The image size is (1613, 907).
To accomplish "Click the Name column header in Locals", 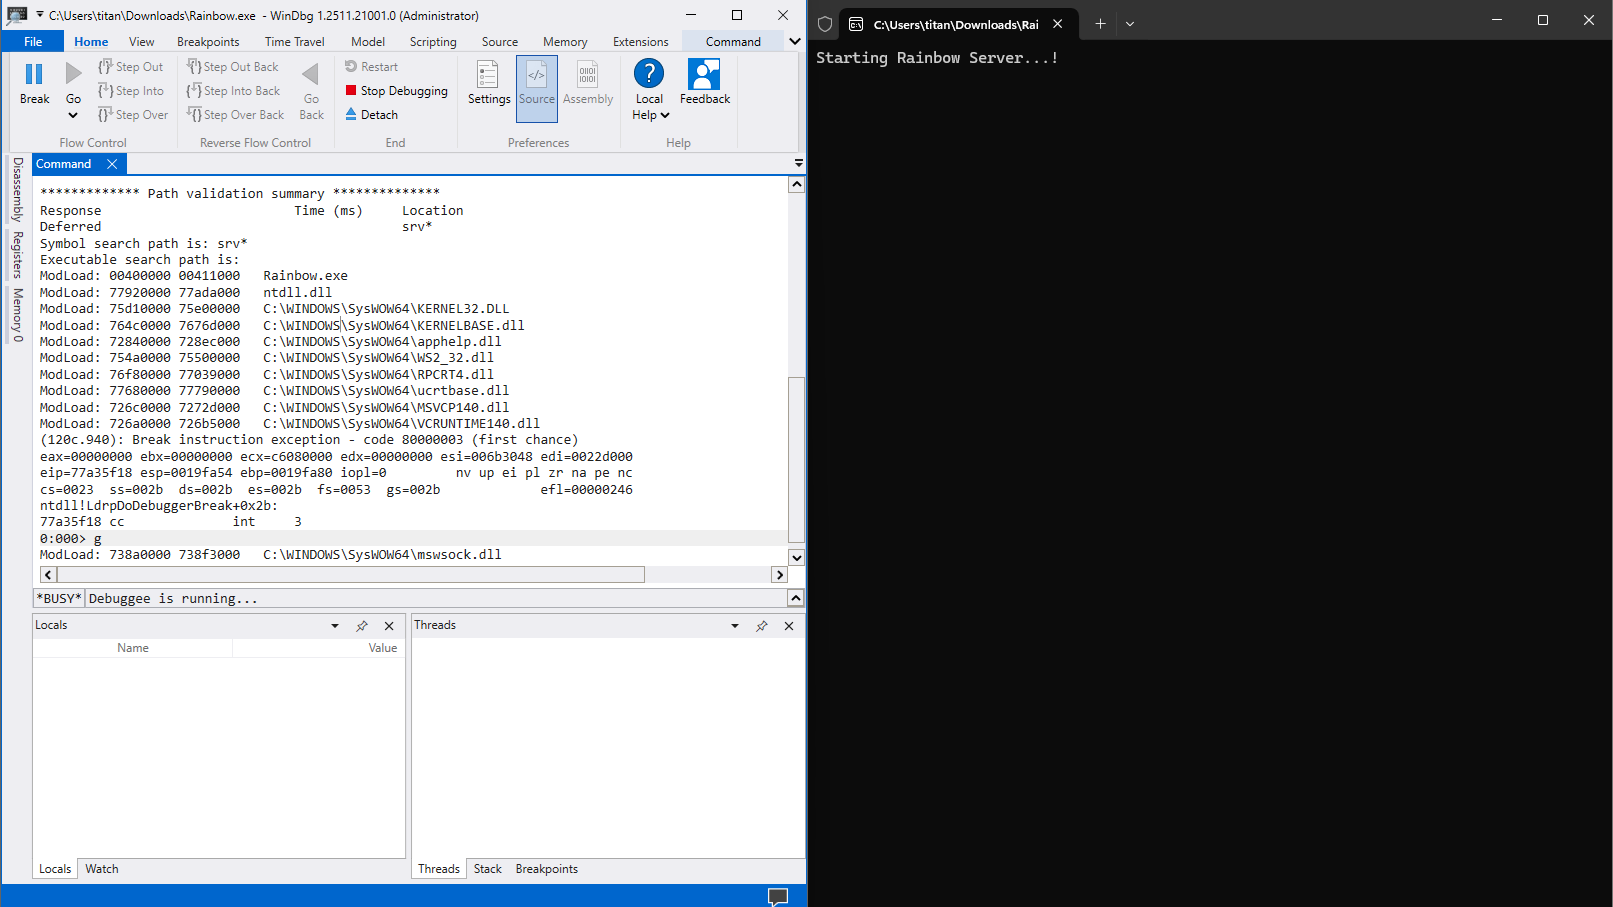I will pyautogui.click(x=133, y=648).
